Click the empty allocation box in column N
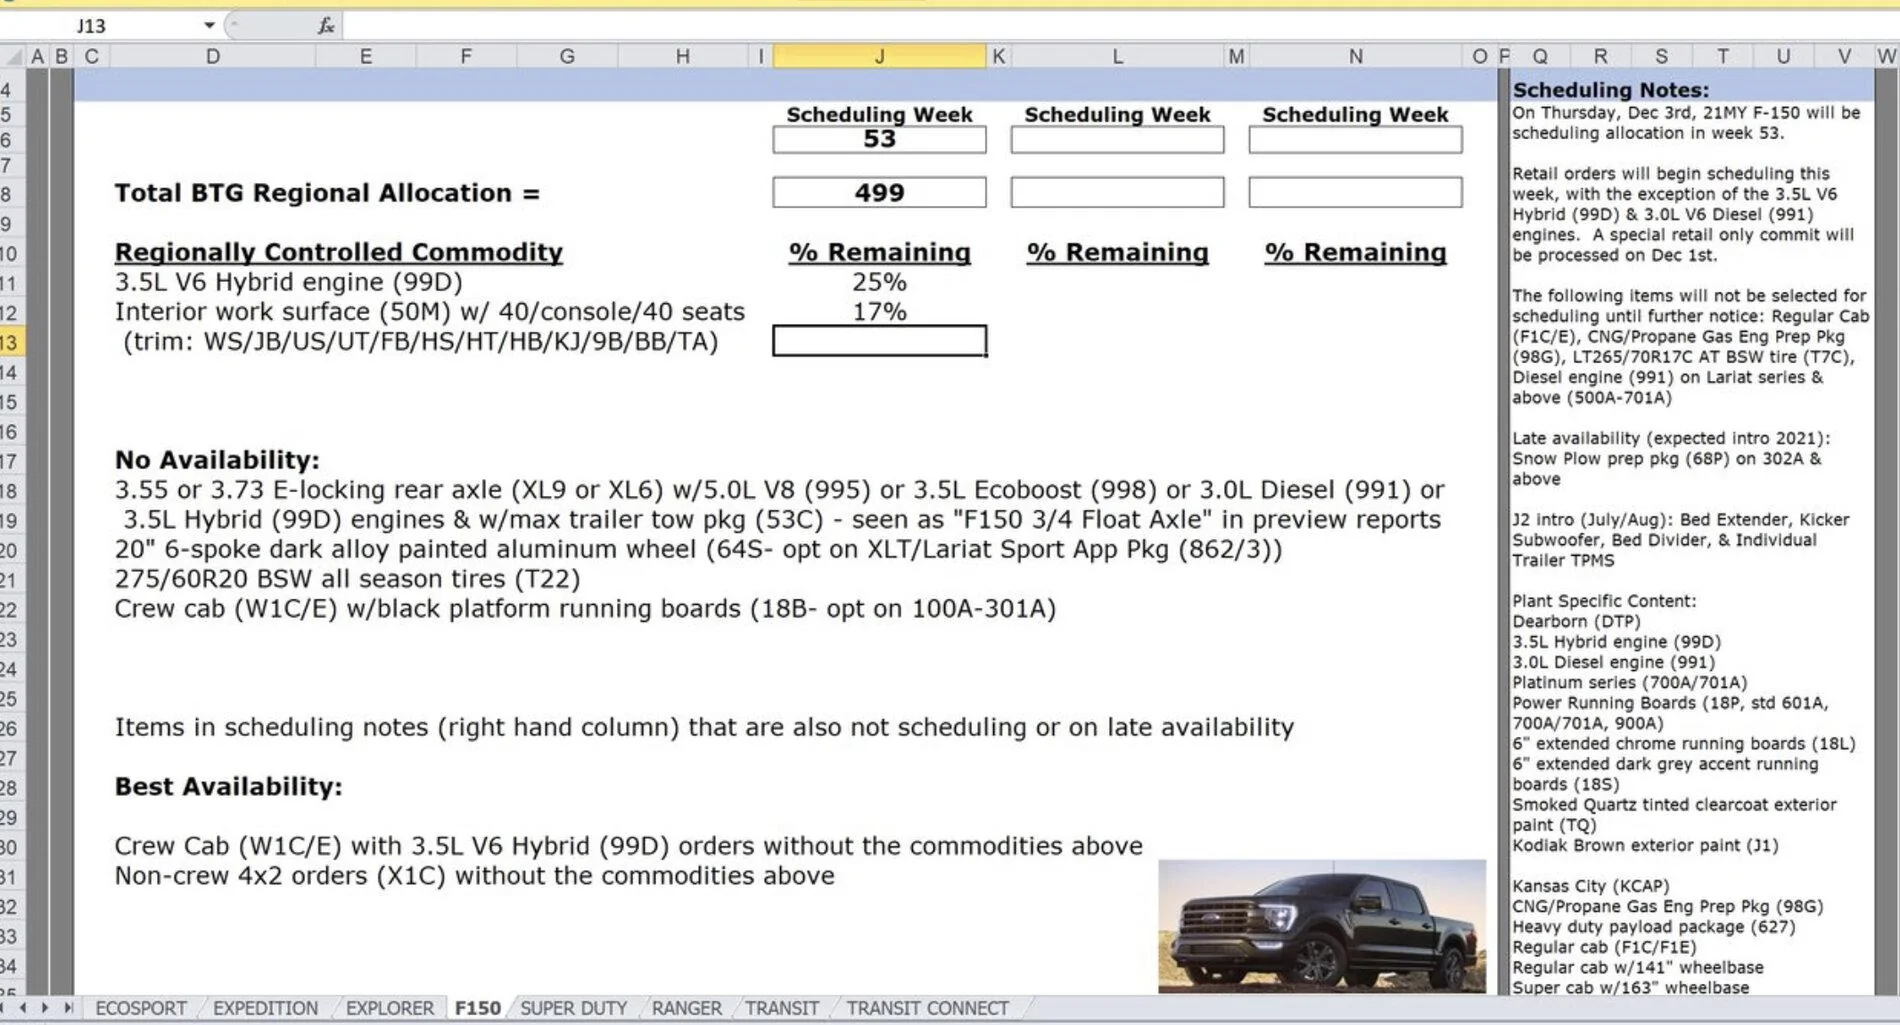This screenshot has width=1900, height=1025. [1355, 192]
